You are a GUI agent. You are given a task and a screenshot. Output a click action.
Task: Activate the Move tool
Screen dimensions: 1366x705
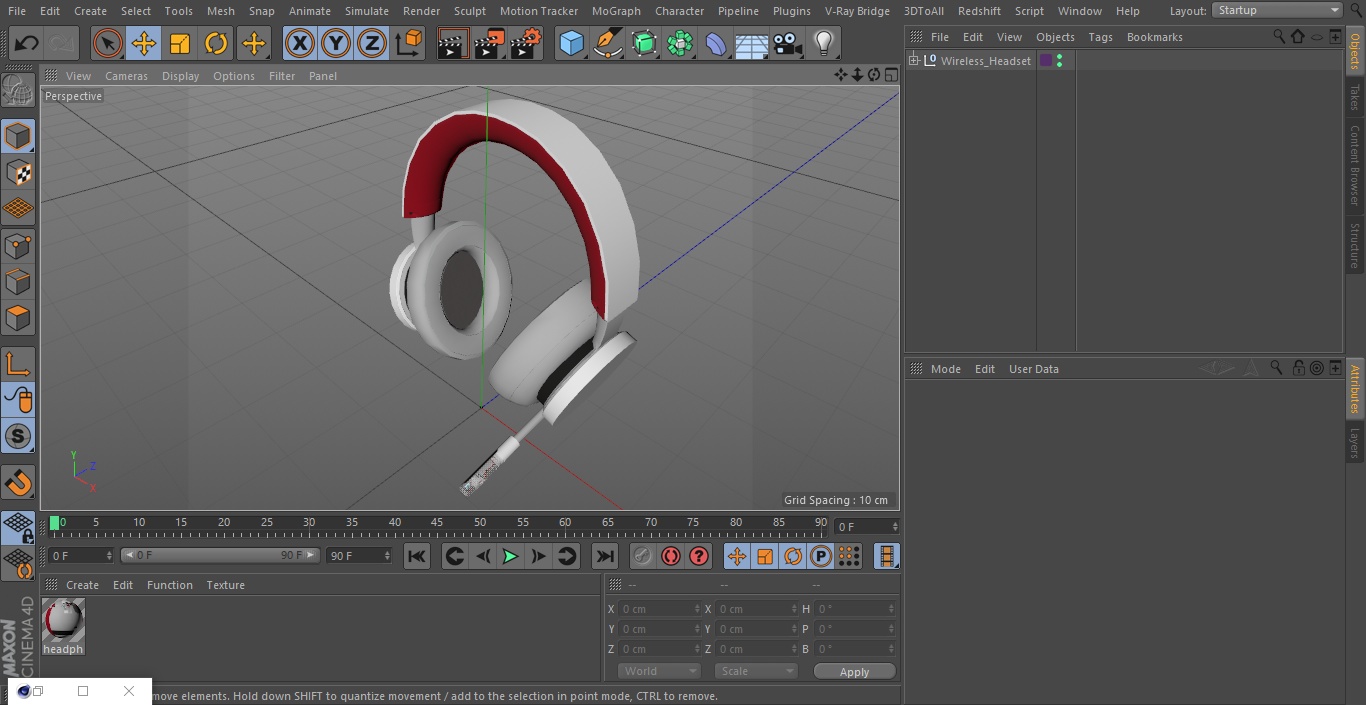coord(144,43)
